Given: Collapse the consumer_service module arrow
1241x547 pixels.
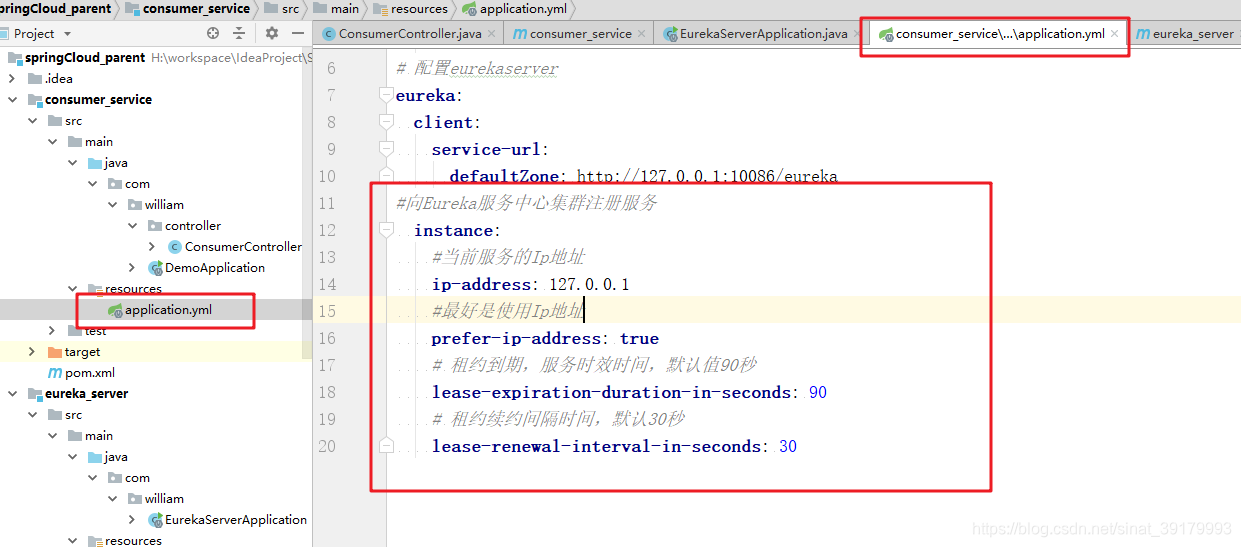Looking at the screenshot, I should tap(12, 99).
